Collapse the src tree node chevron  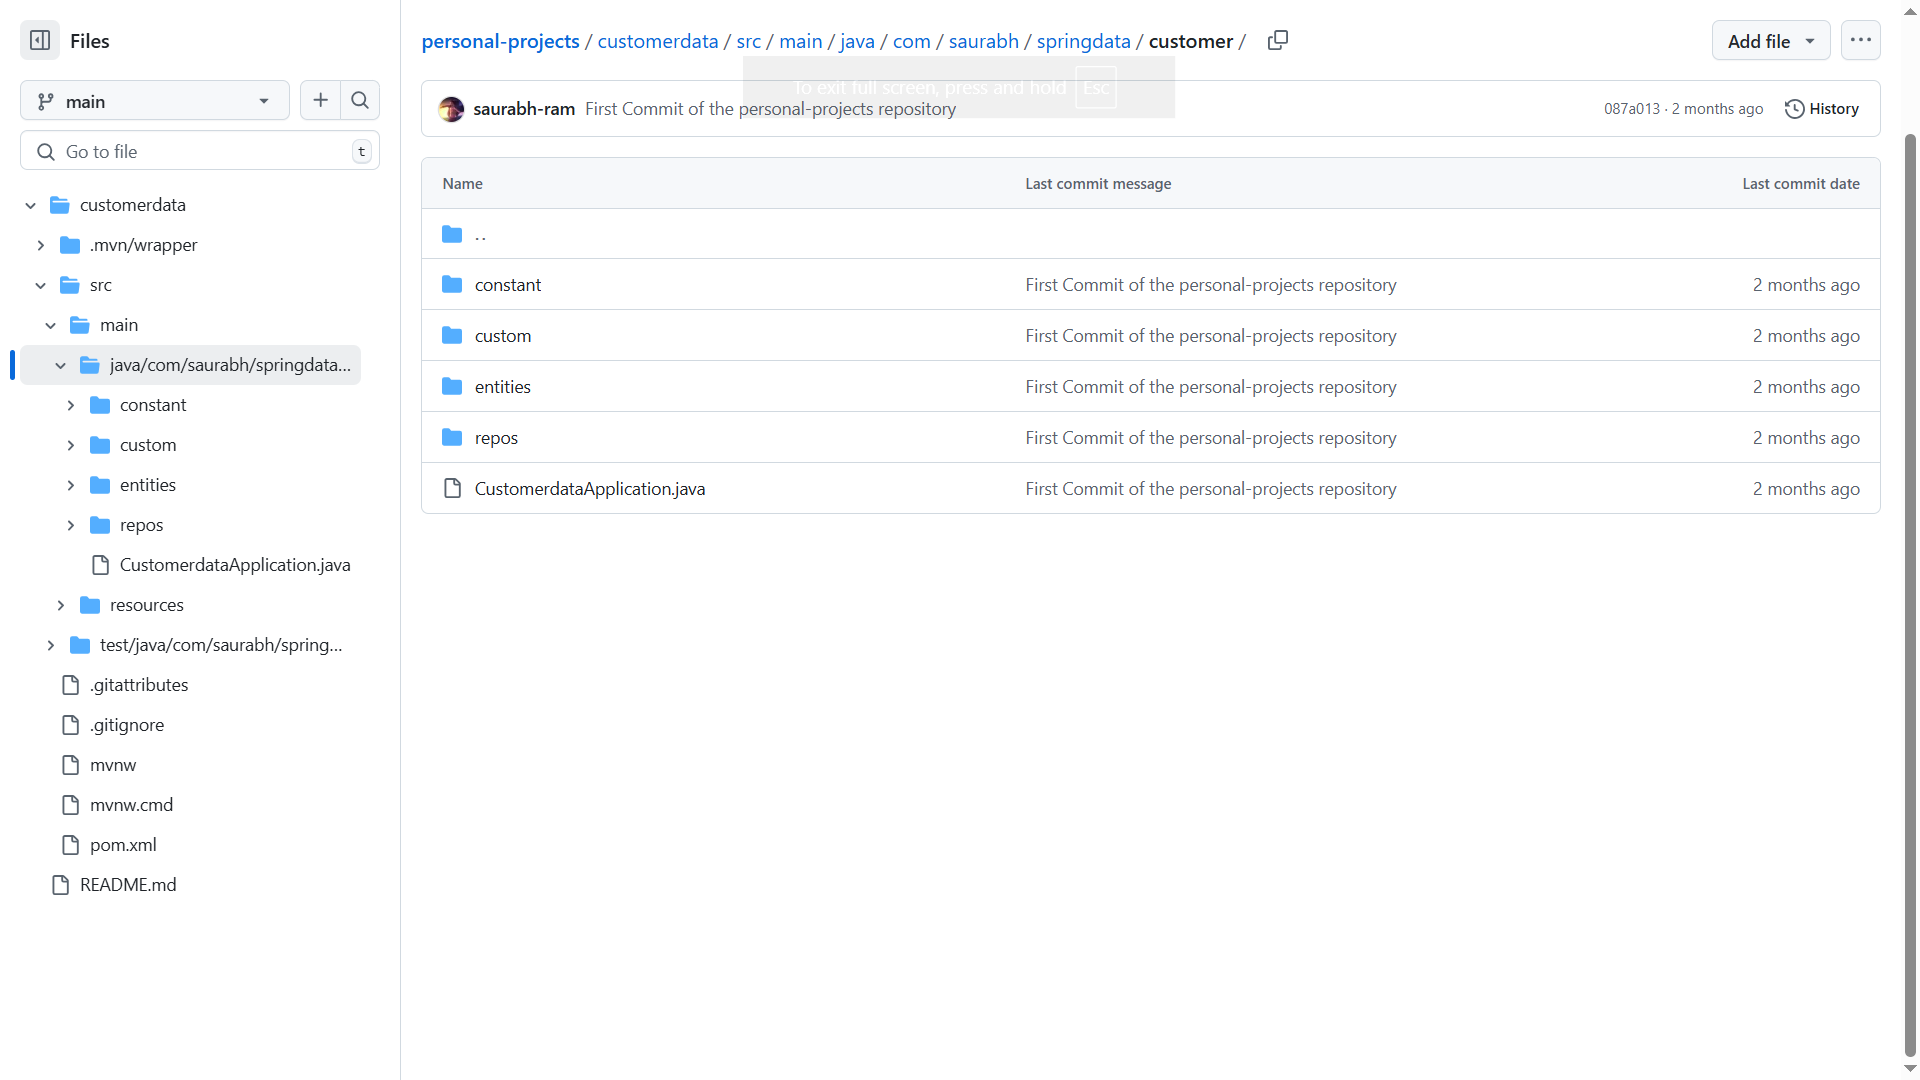(x=41, y=285)
